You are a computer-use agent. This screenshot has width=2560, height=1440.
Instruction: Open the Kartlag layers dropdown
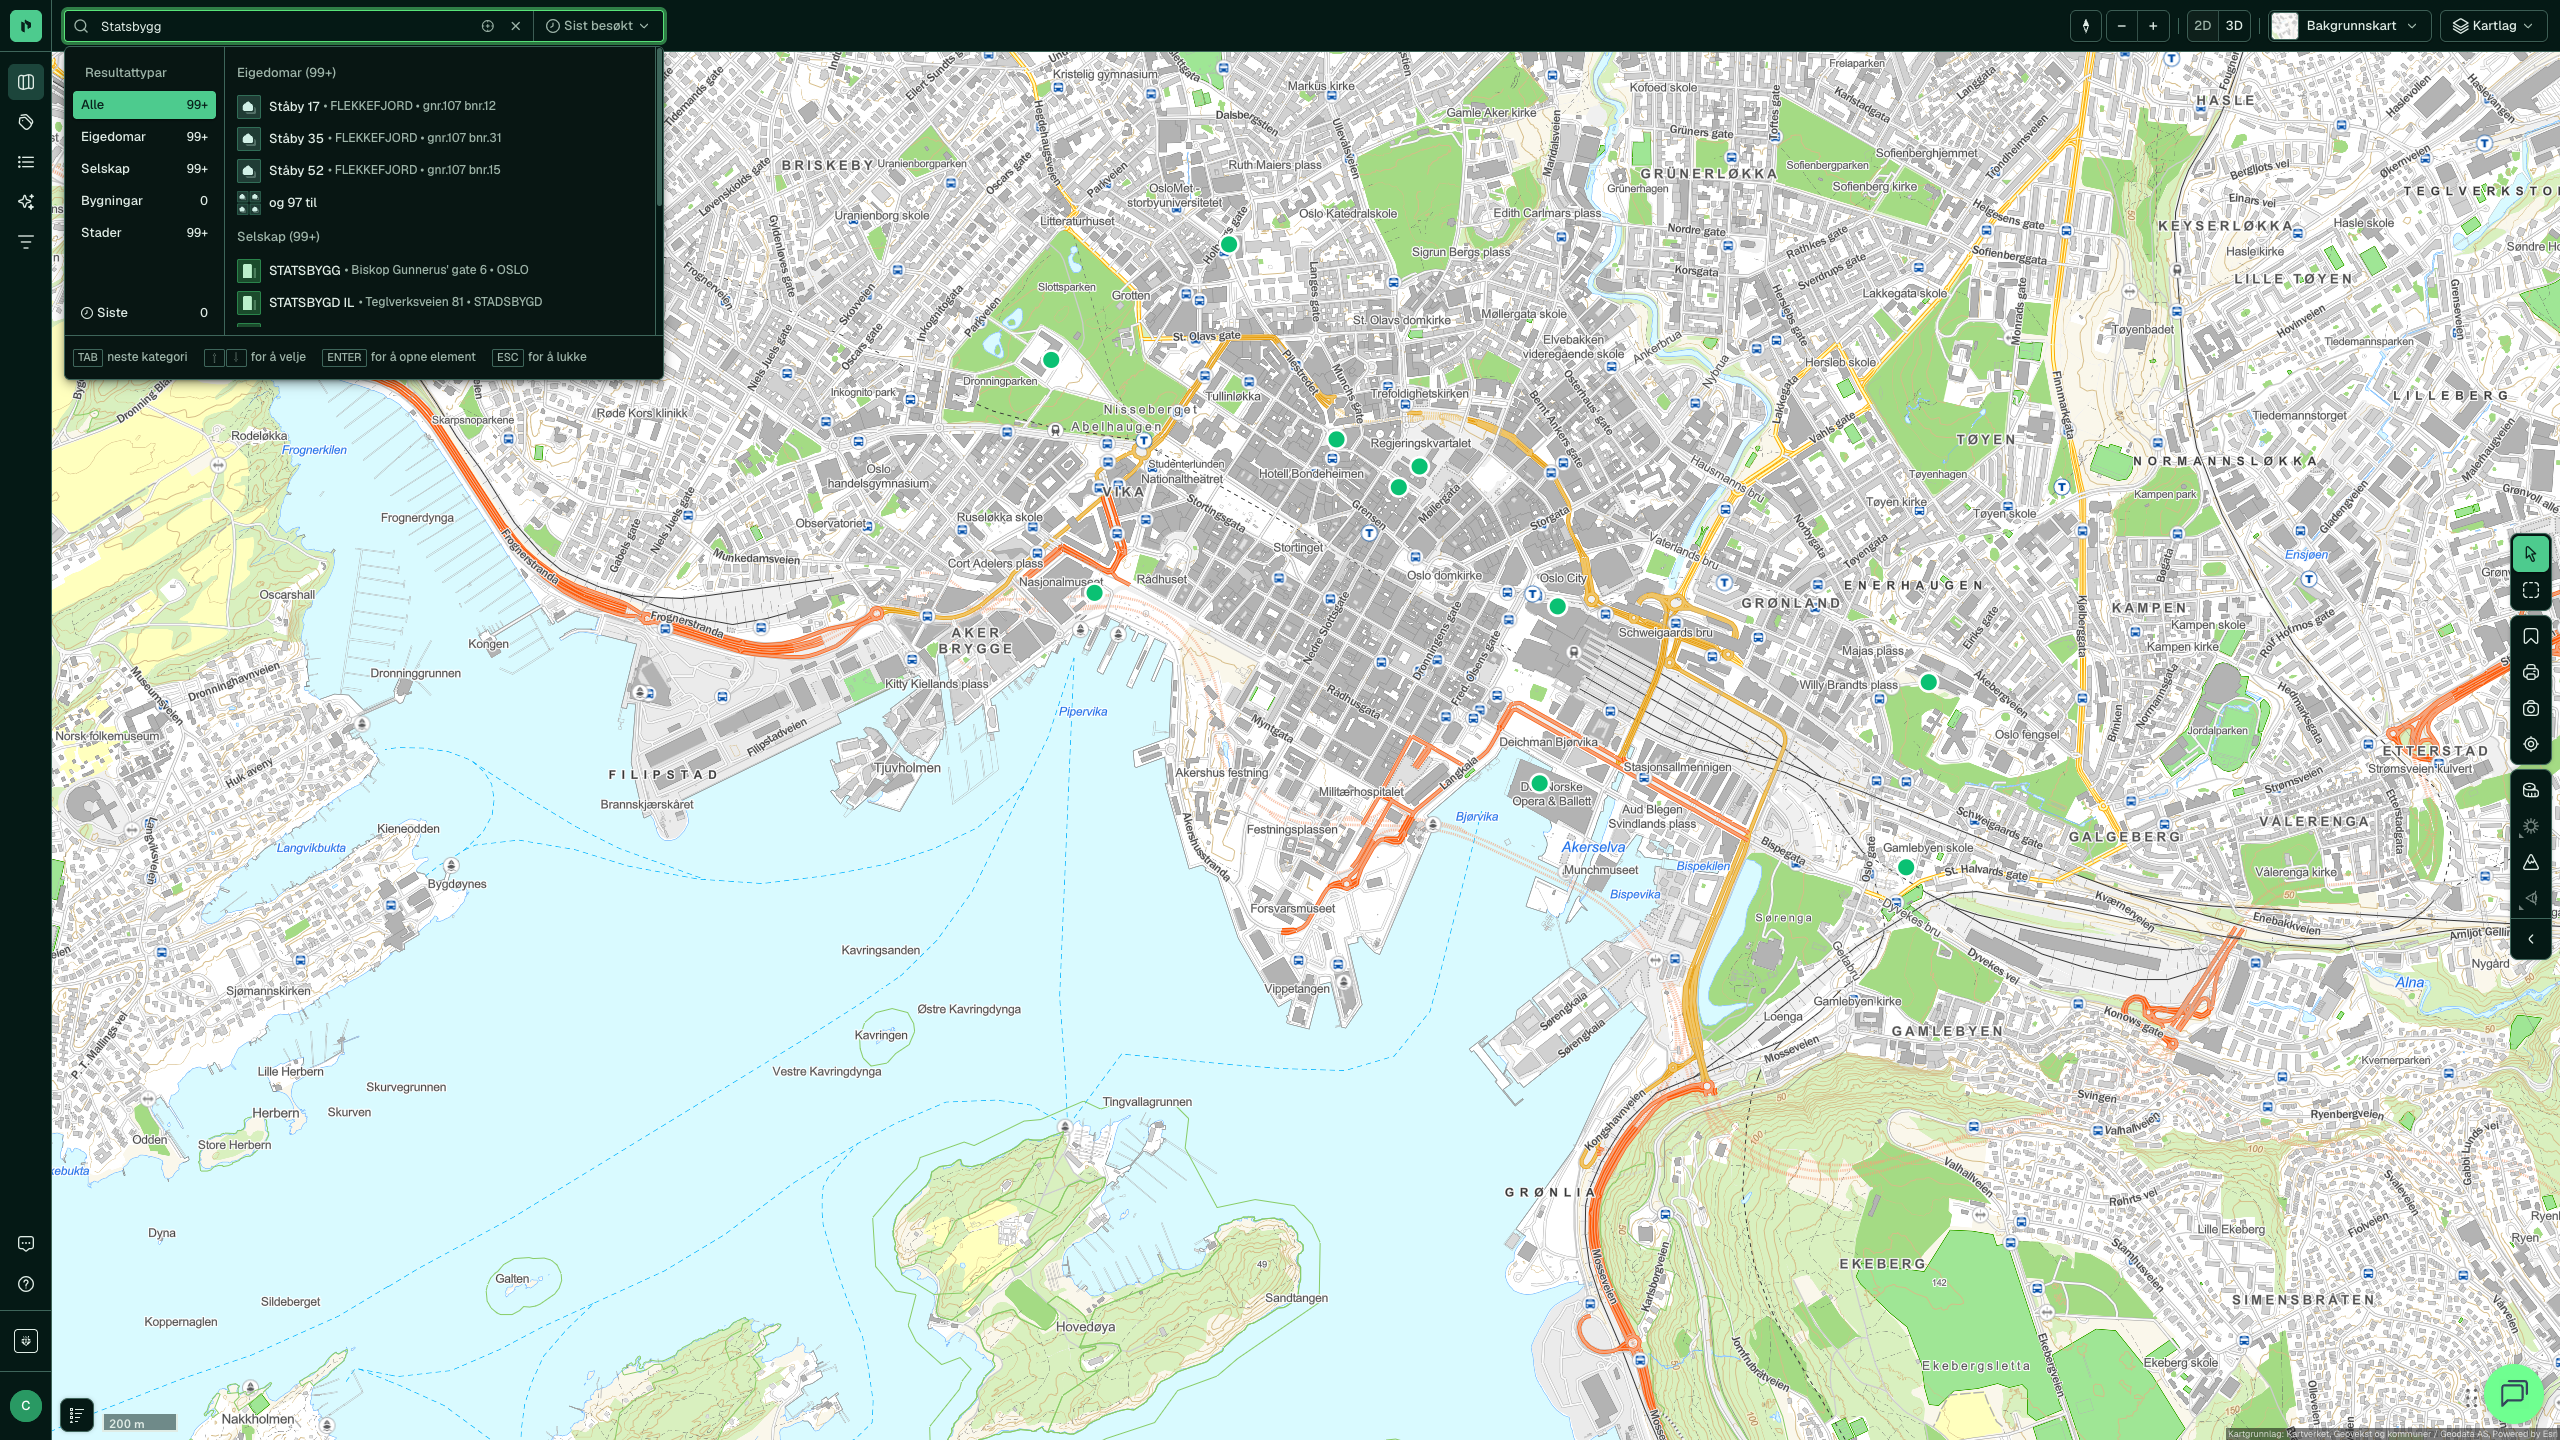coord(2492,26)
